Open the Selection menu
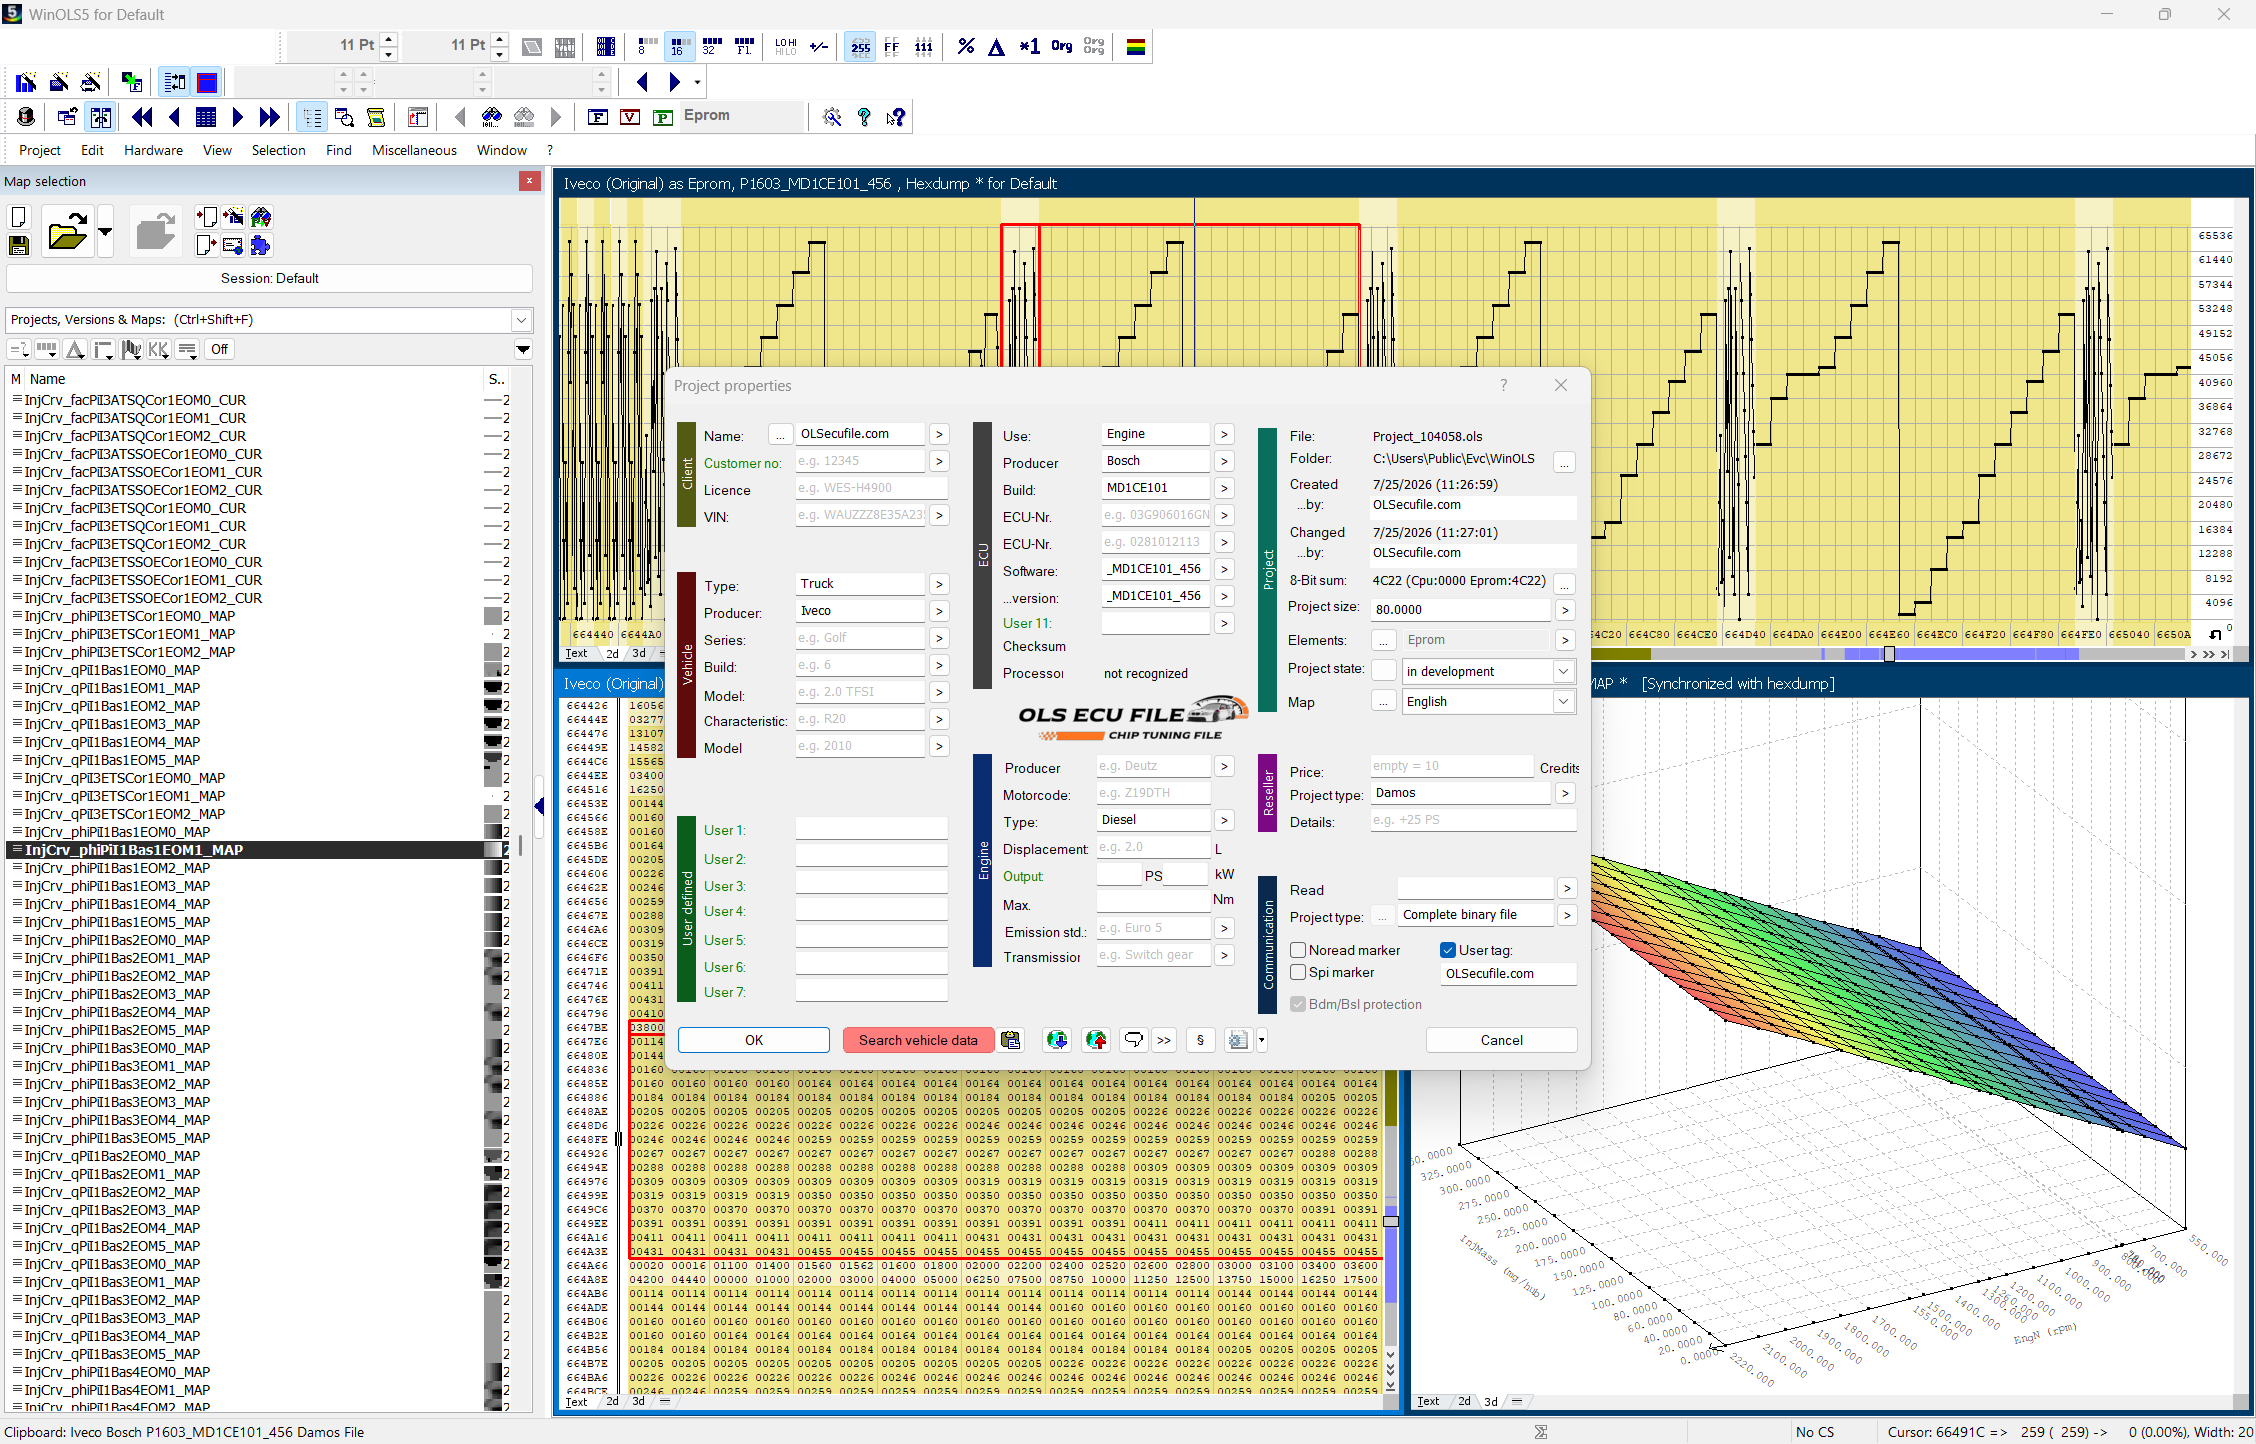The height and width of the screenshot is (1444, 2256). click(x=278, y=150)
